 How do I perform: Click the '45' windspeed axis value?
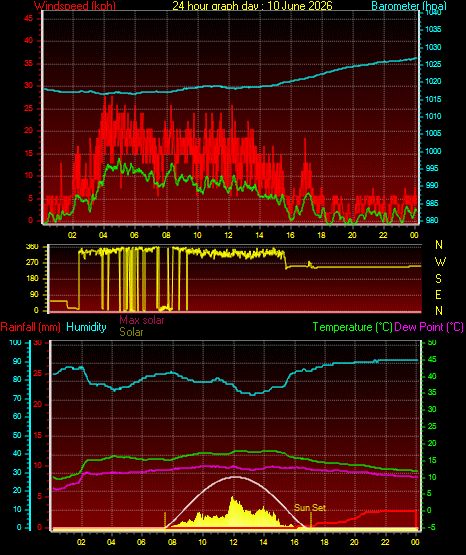pos(28,18)
